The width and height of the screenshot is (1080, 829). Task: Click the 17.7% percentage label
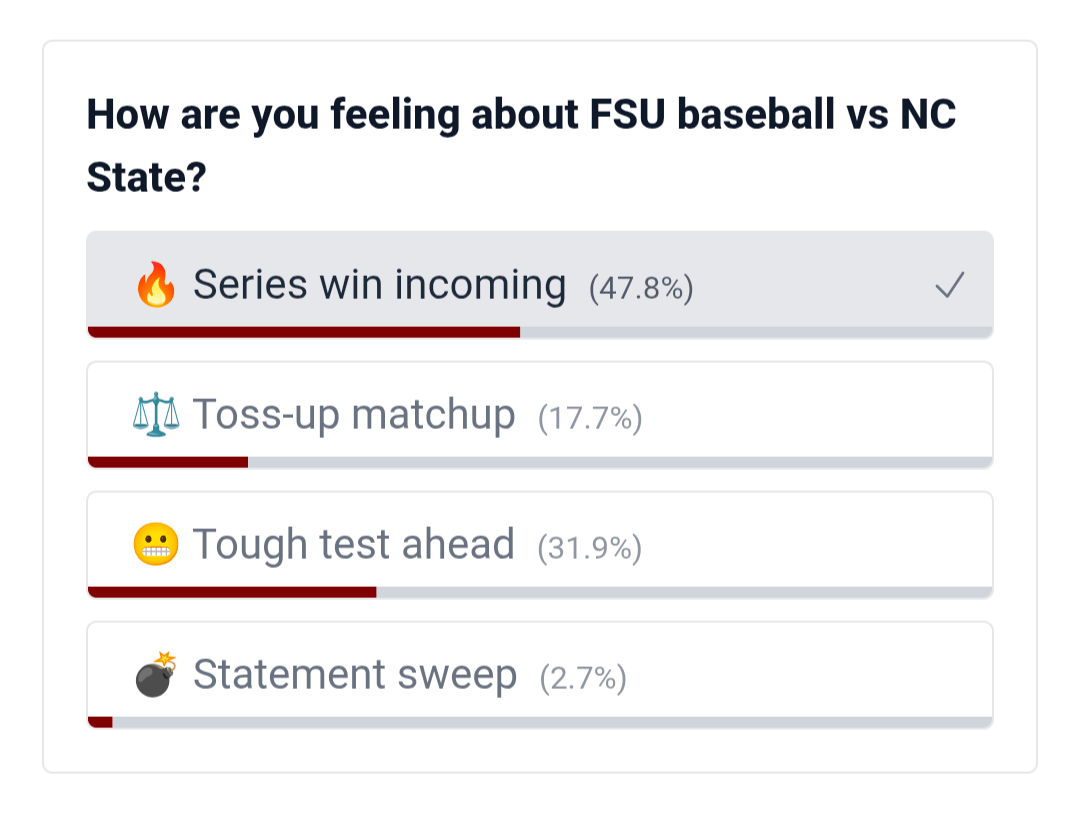coord(590,418)
